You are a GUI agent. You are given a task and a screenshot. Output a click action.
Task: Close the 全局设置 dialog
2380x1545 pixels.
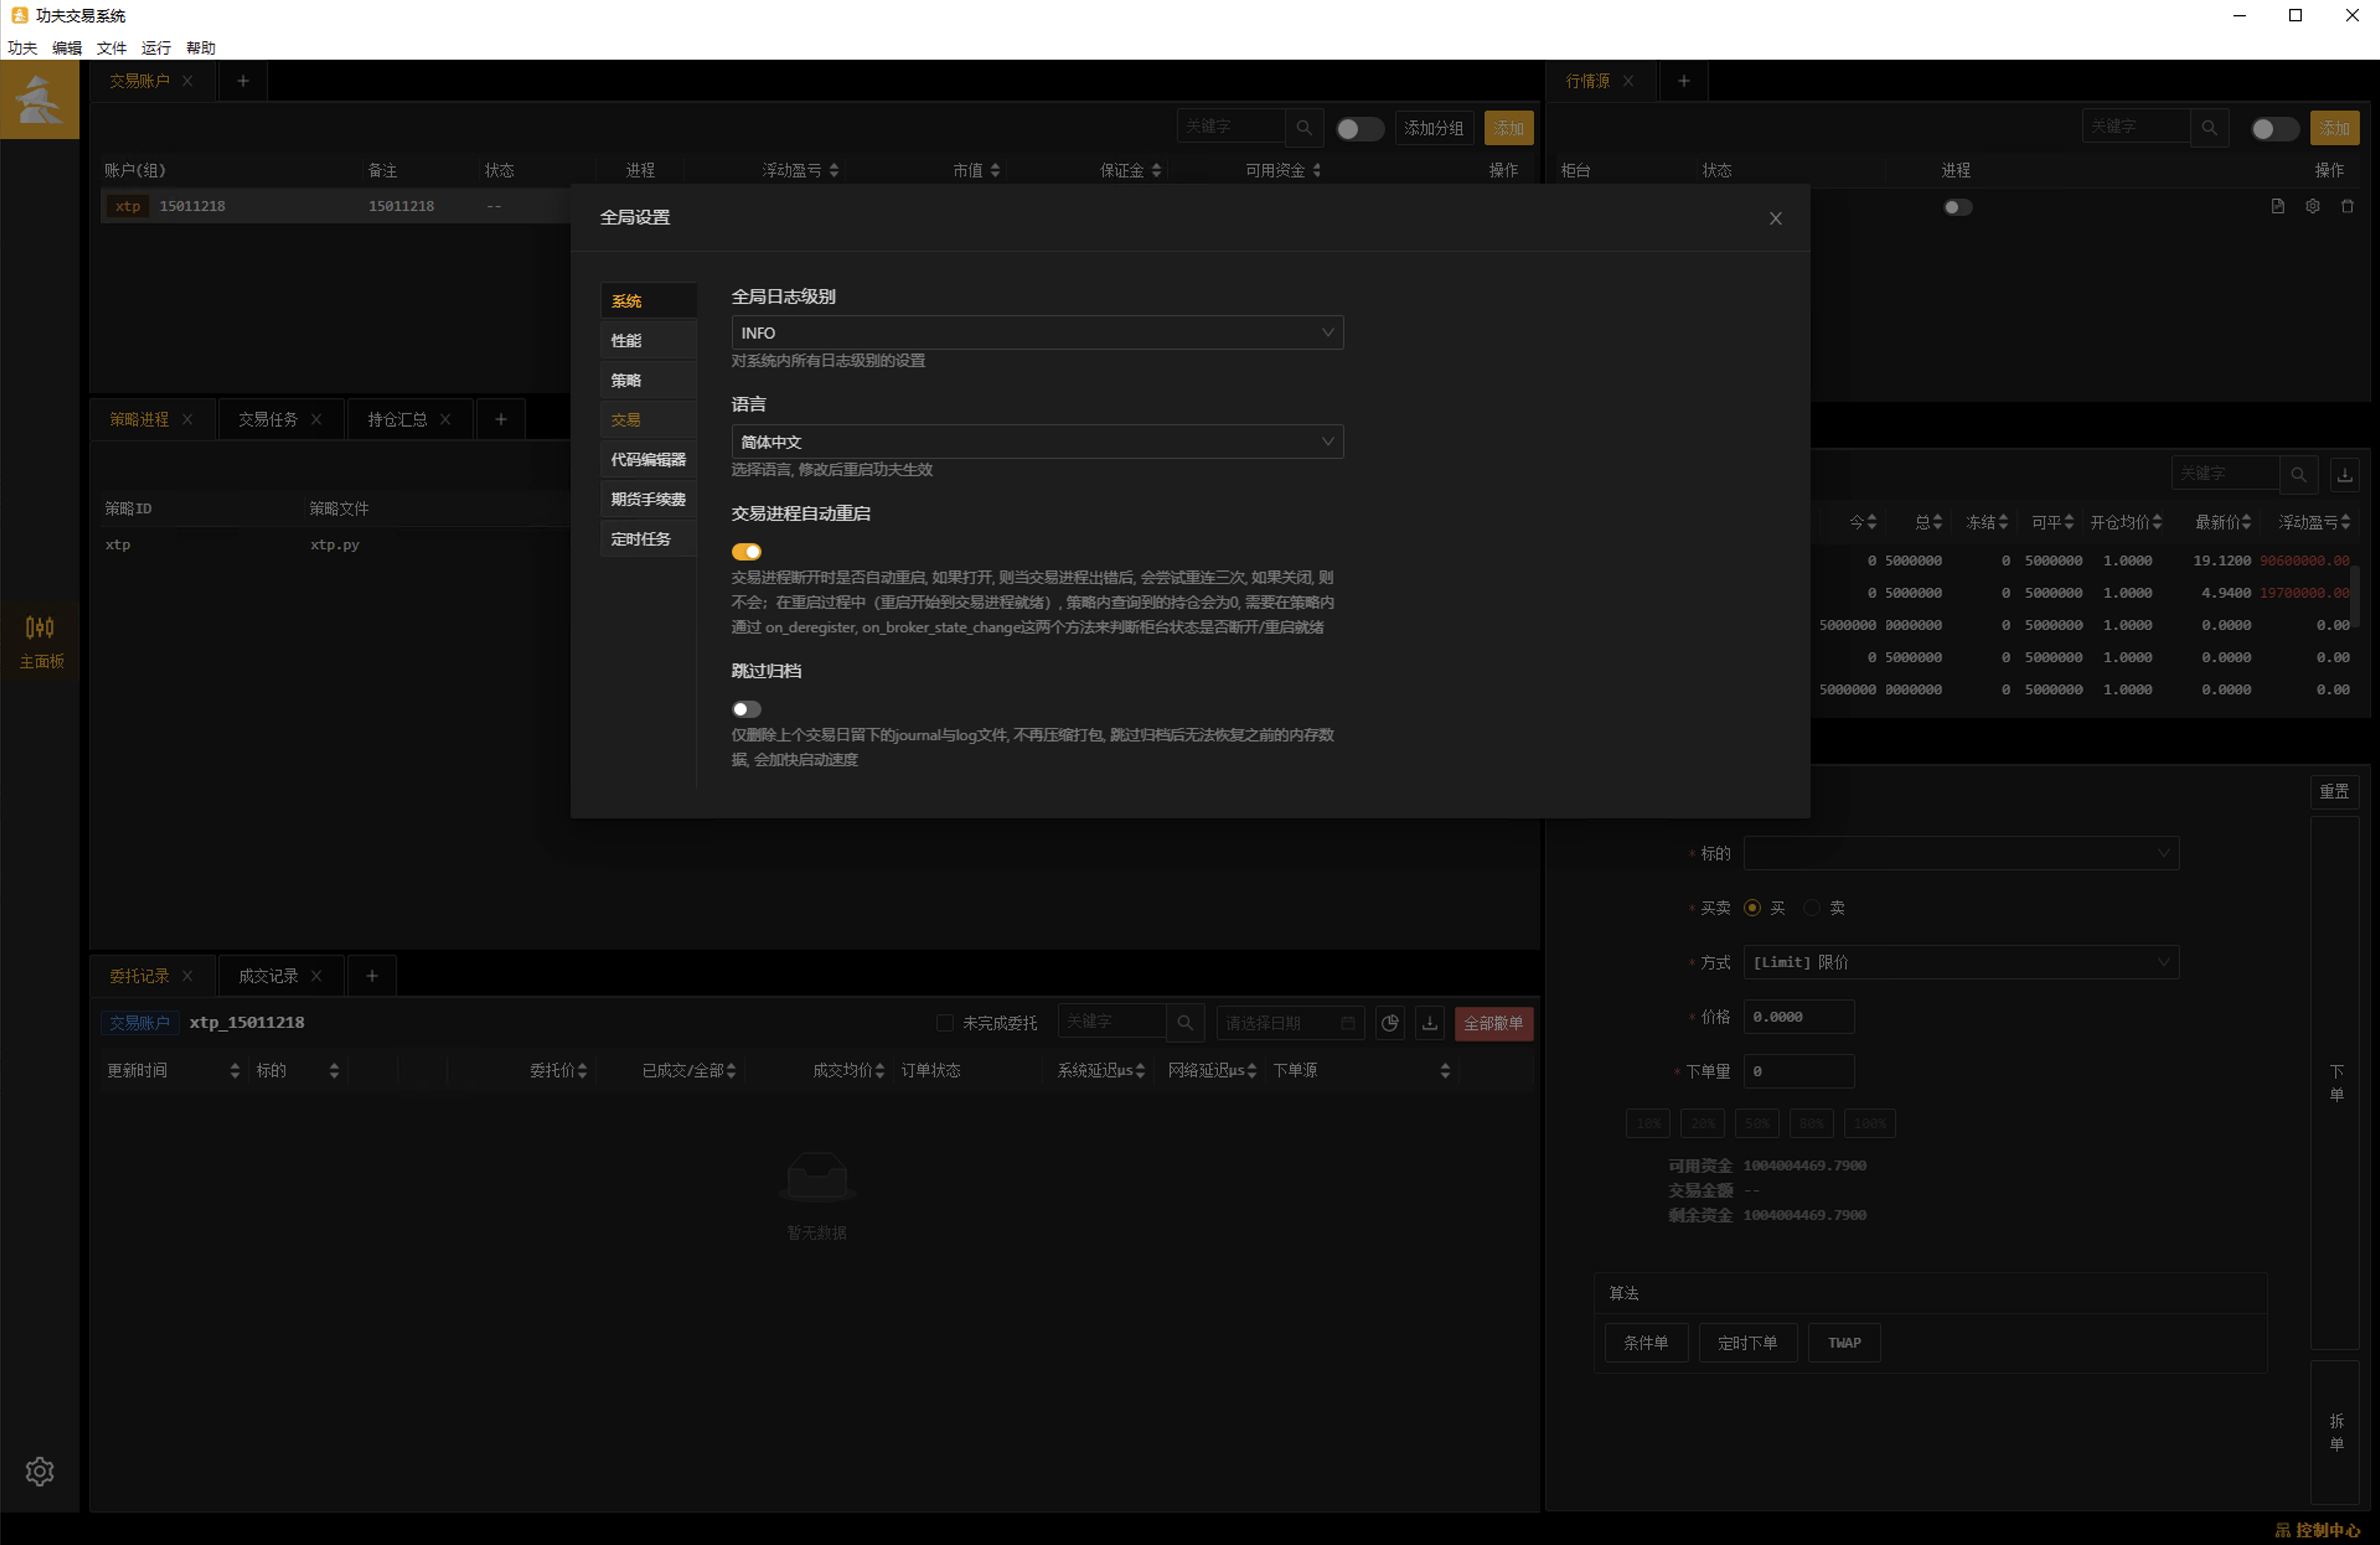coord(1775,218)
